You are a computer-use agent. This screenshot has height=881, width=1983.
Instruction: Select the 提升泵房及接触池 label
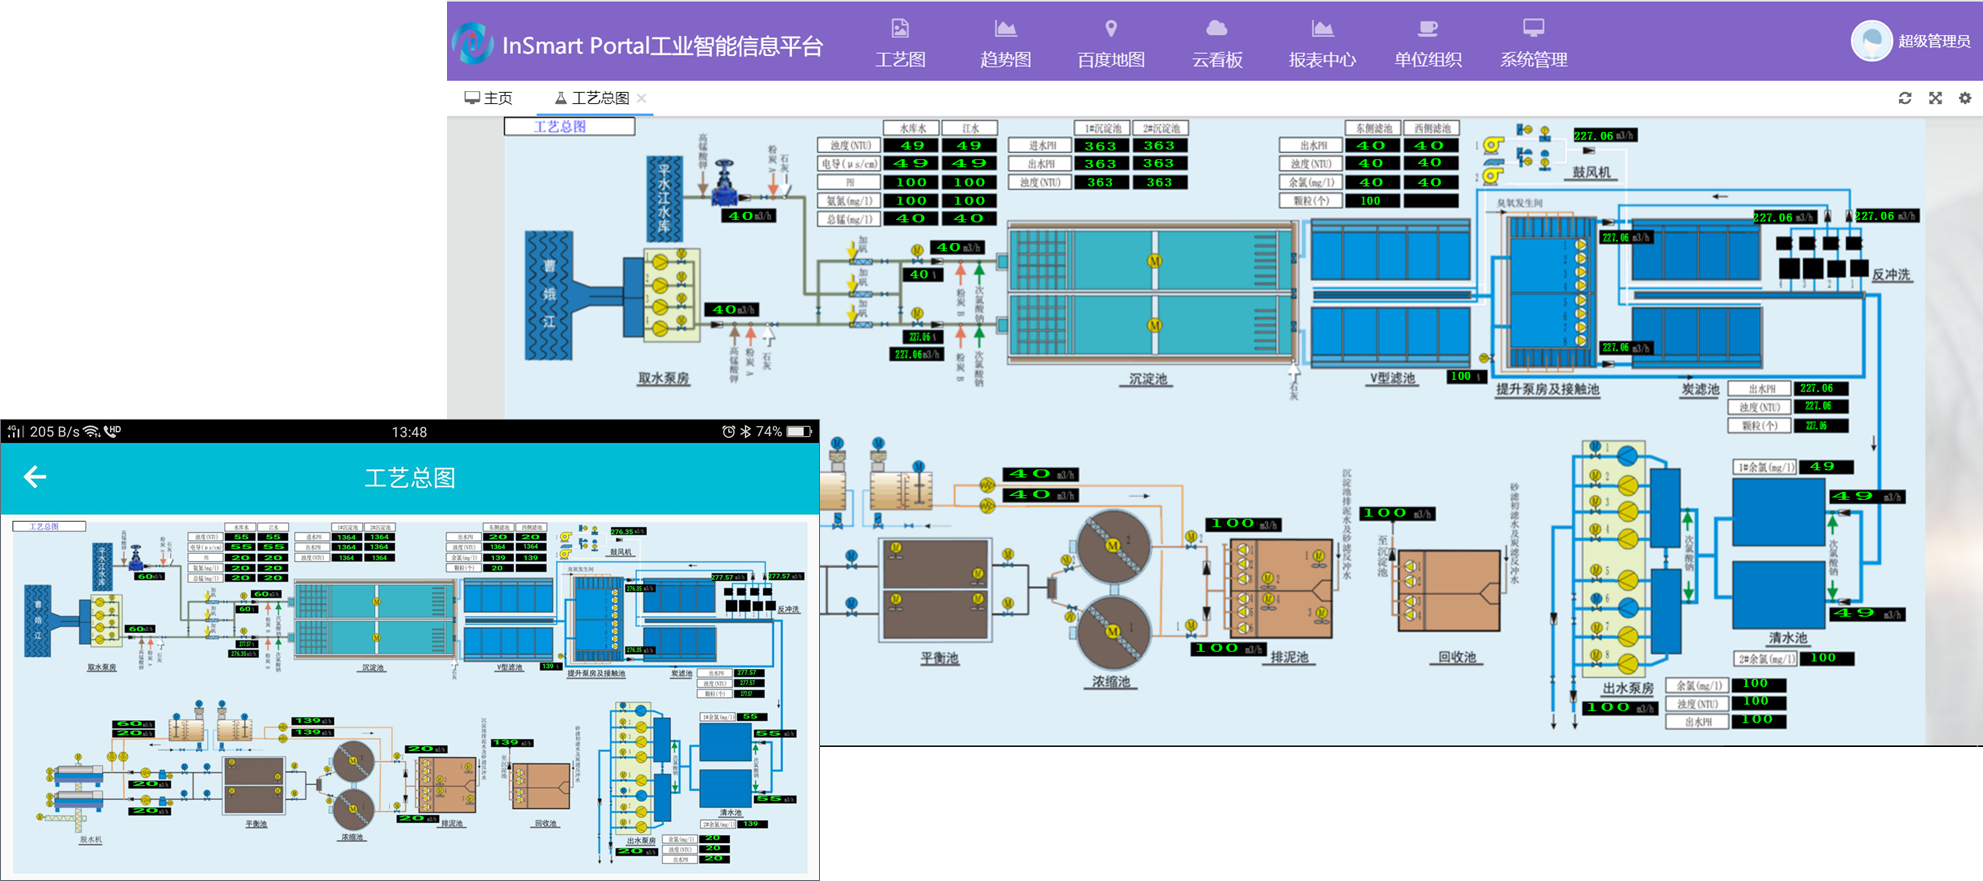tap(1547, 390)
